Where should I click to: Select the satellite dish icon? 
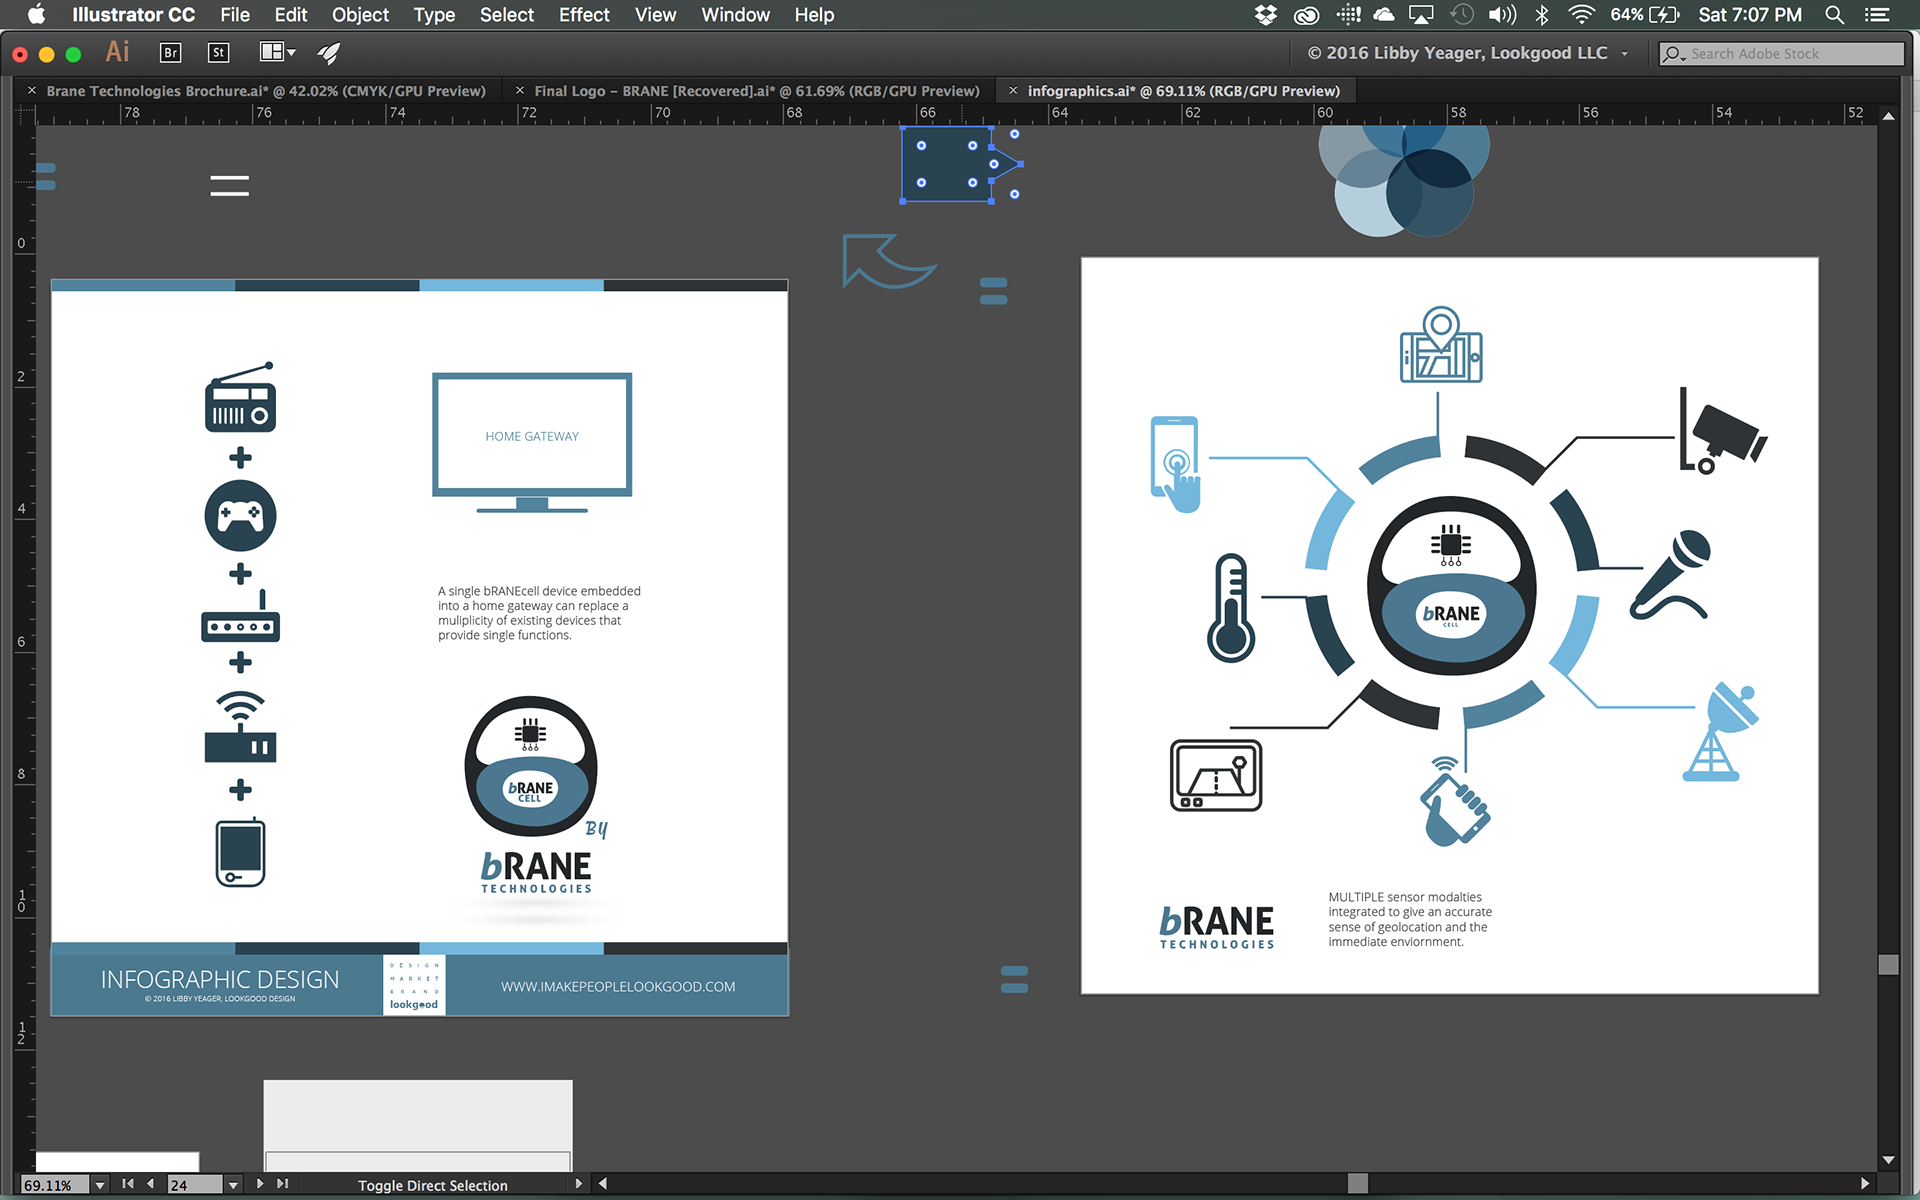1720,732
